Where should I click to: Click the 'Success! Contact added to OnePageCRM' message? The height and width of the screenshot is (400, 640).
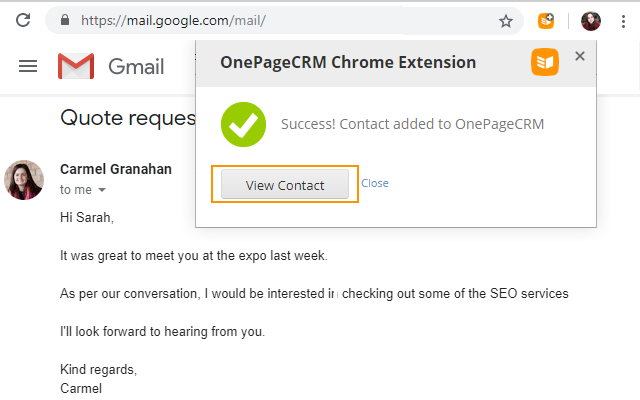click(412, 124)
